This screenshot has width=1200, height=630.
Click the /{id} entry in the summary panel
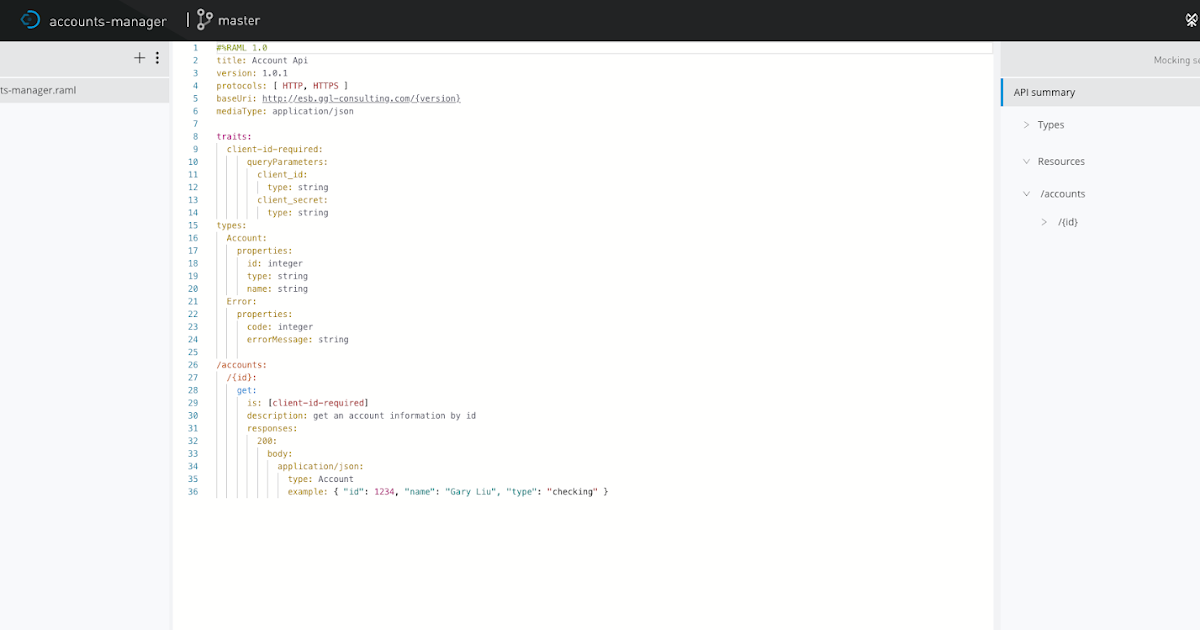[1068, 222]
